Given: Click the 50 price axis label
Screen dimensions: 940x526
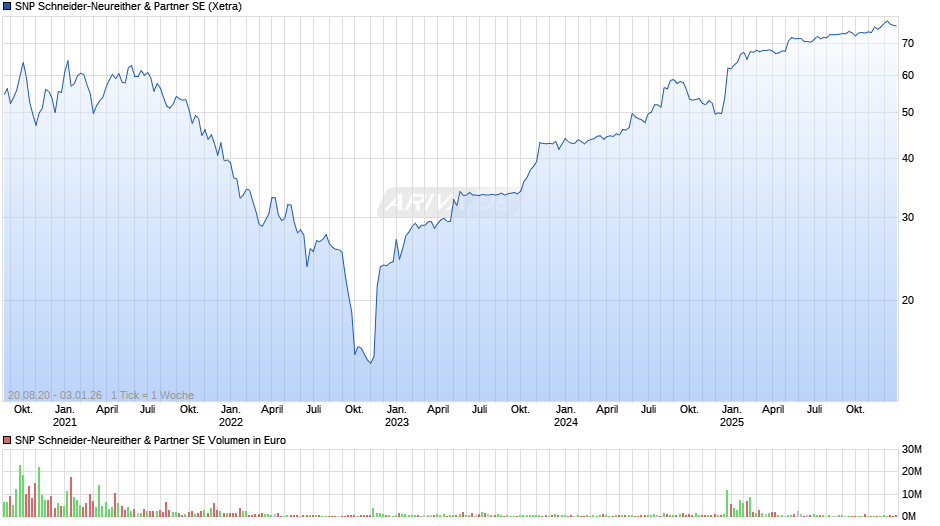Looking at the screenshot, I should click(x=908, y=113).
